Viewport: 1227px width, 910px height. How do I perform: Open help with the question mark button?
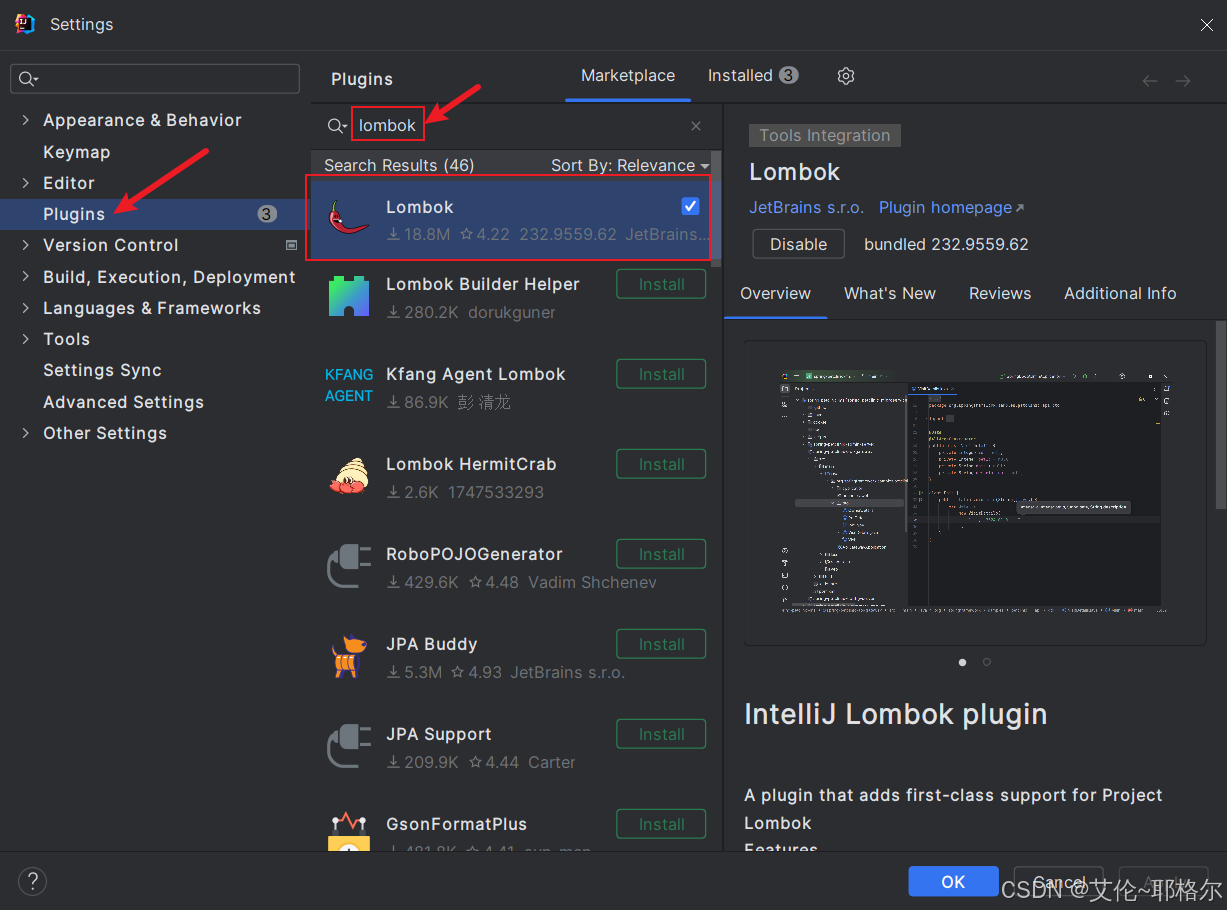(x=32, y=881)
